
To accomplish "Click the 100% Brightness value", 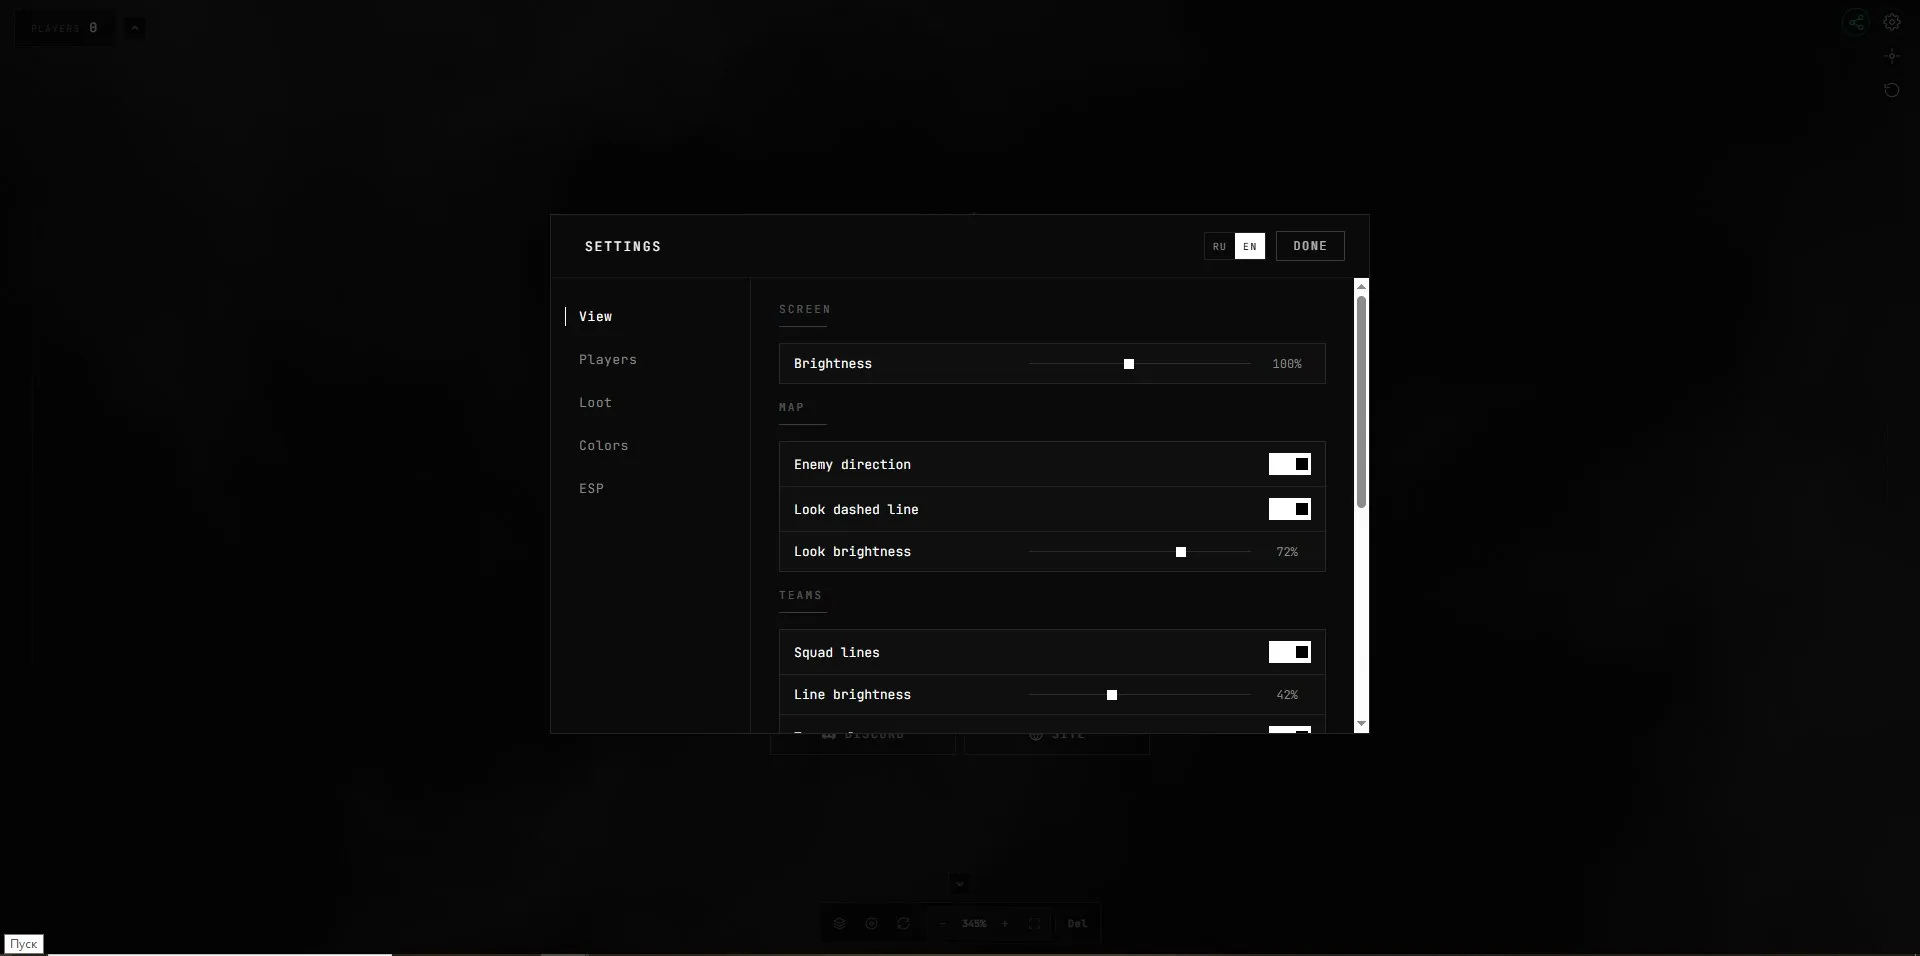I will (1287, 364).
